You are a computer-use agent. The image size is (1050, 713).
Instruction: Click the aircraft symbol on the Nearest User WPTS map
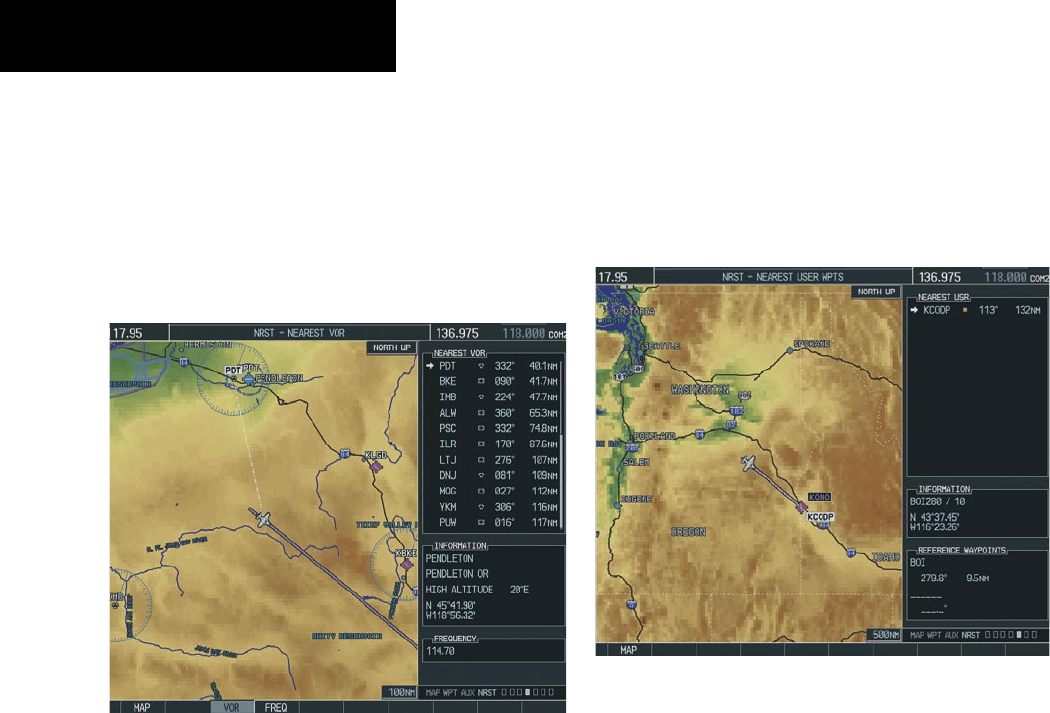click(x=748, y=463)
